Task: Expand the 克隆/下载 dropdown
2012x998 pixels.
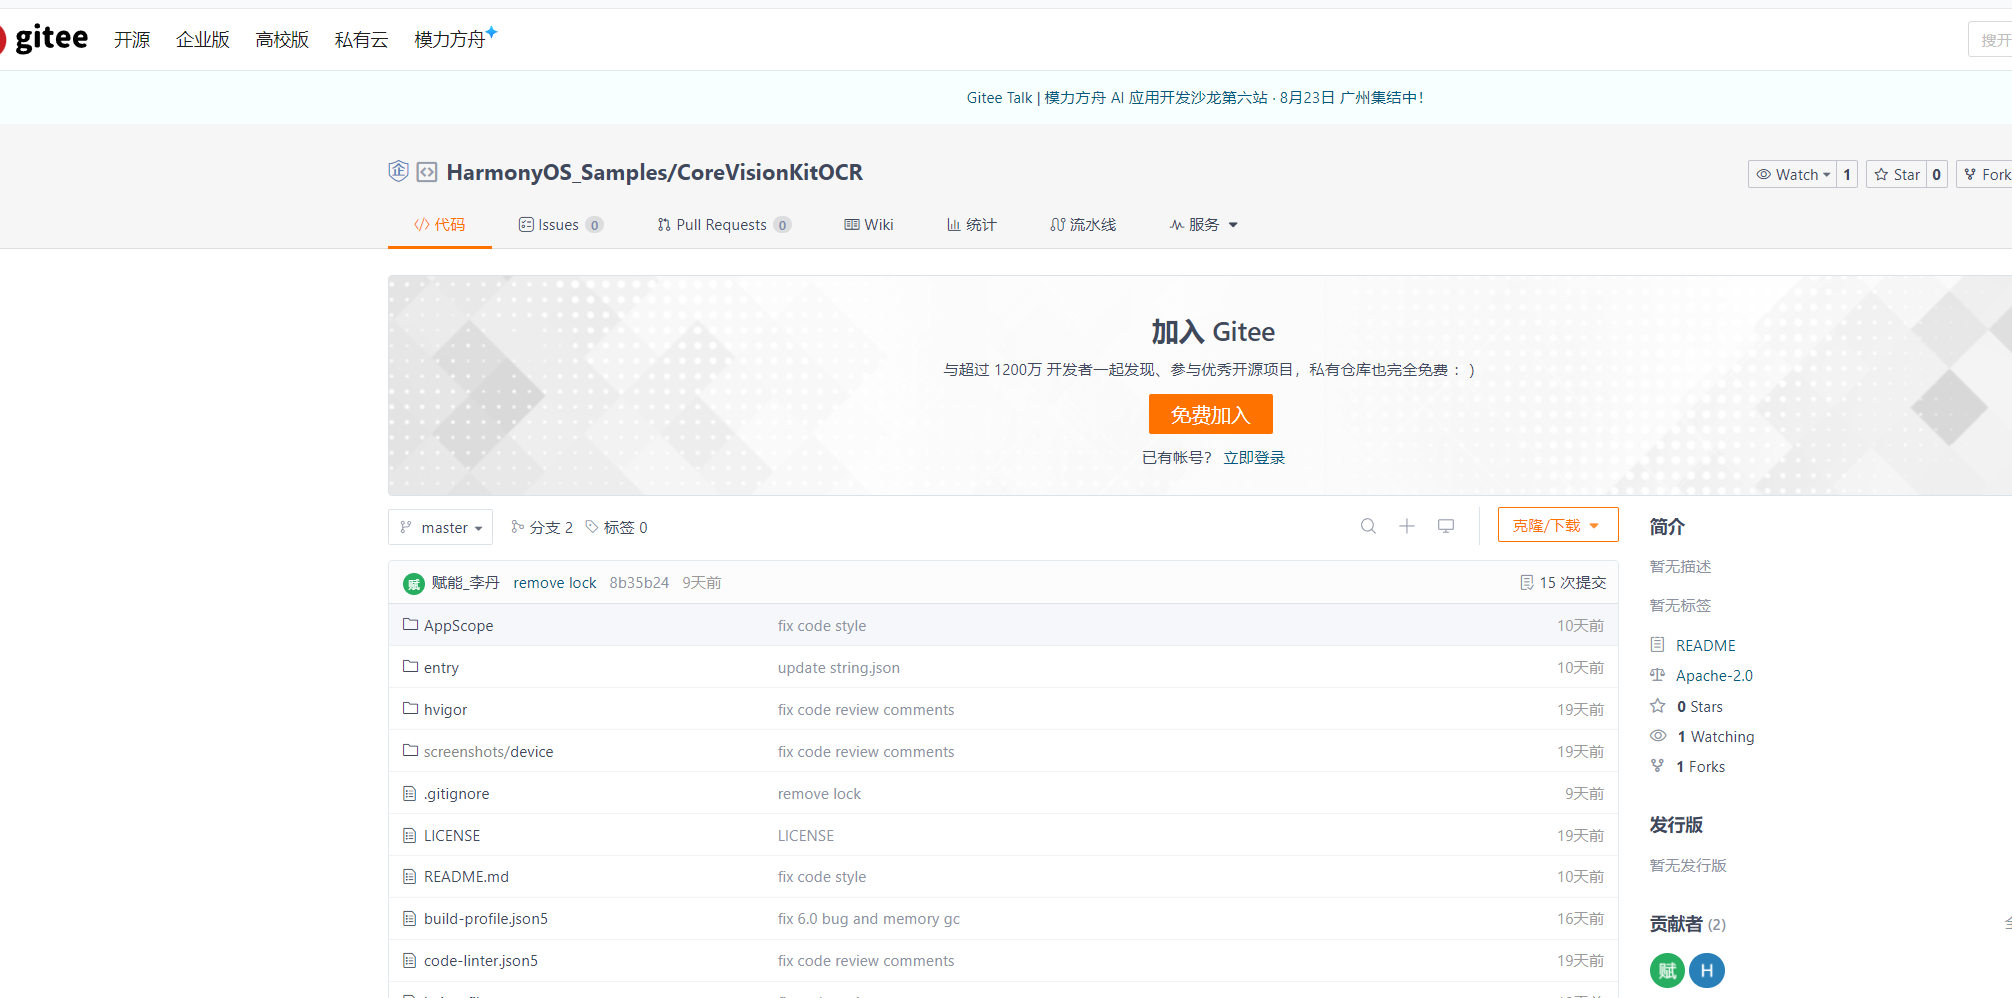Action: click(x=1558, y=525)
